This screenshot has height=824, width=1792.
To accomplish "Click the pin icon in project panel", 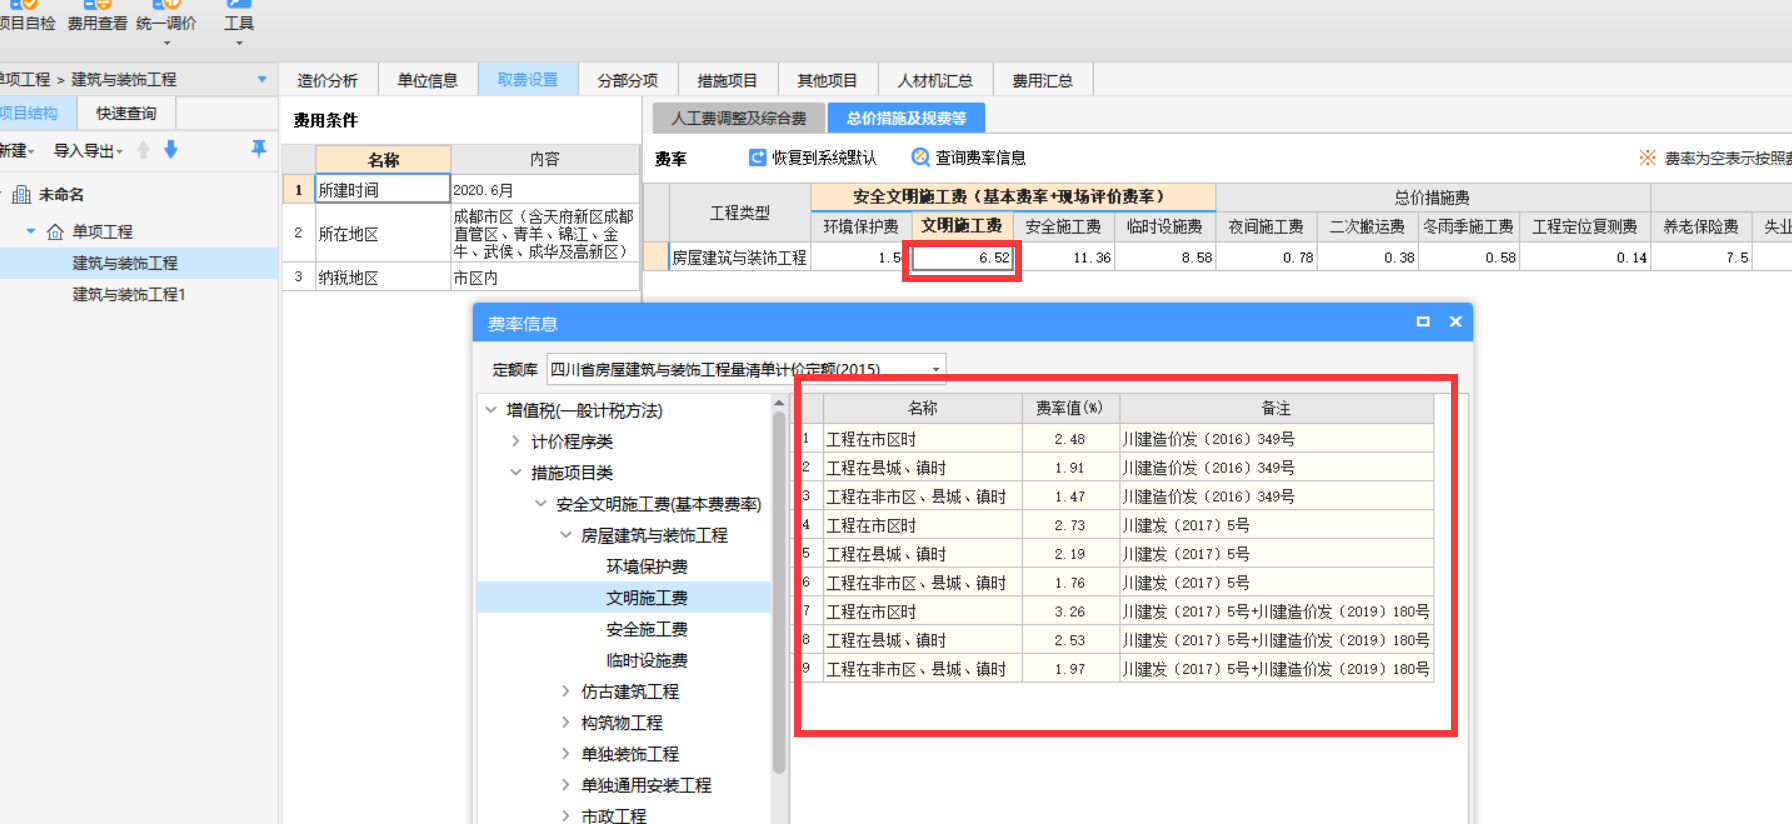I will coord(259,149).
